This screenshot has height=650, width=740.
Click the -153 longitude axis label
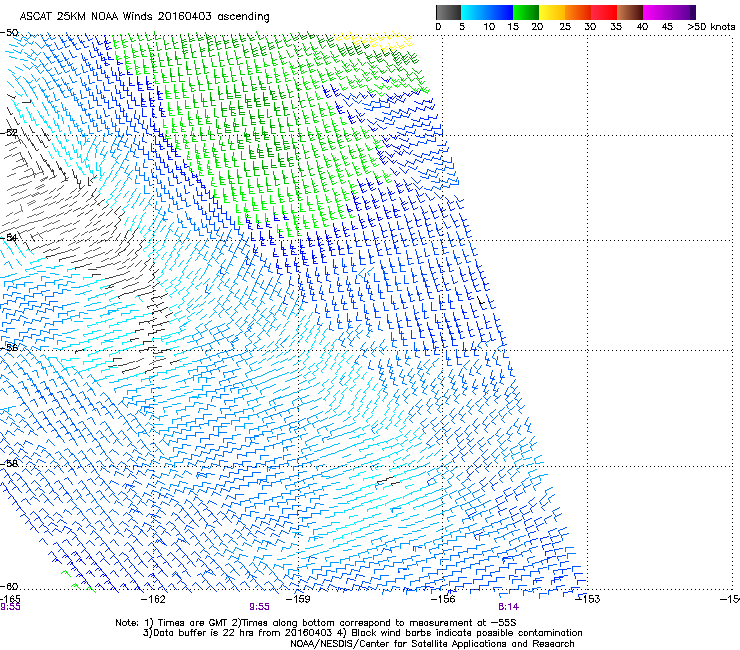588,599
